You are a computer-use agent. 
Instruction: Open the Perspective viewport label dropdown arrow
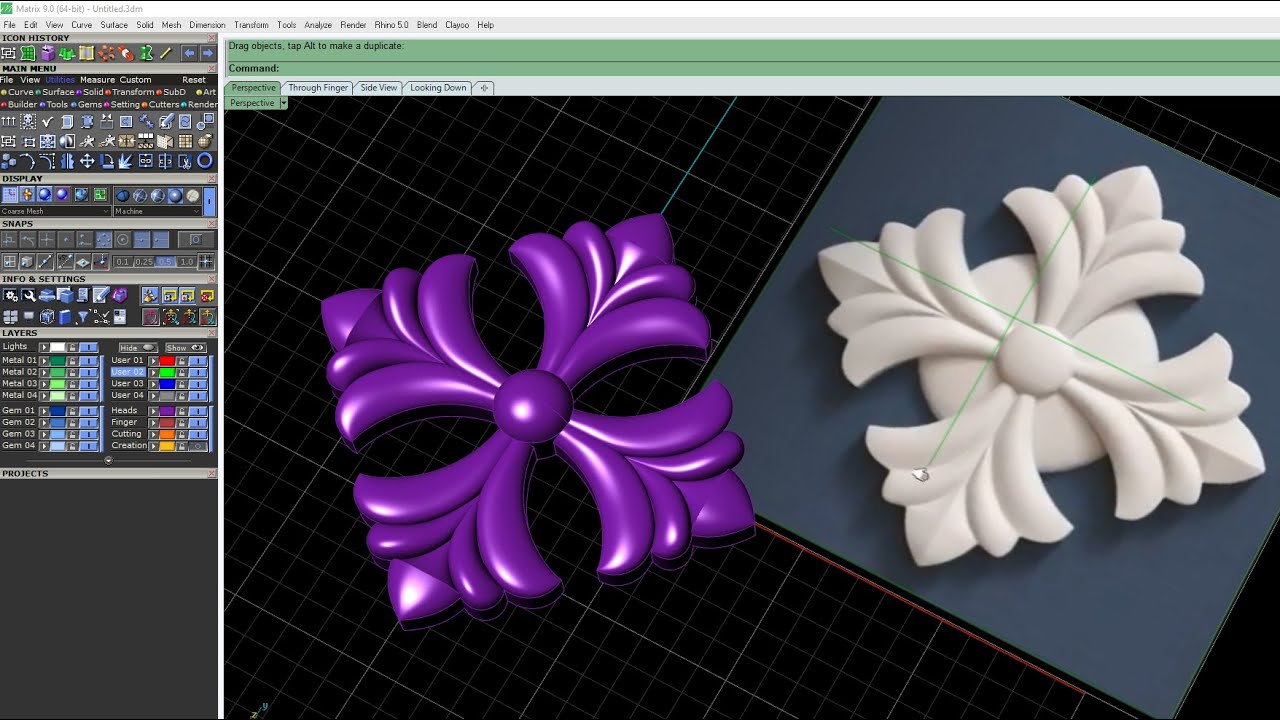283,103
